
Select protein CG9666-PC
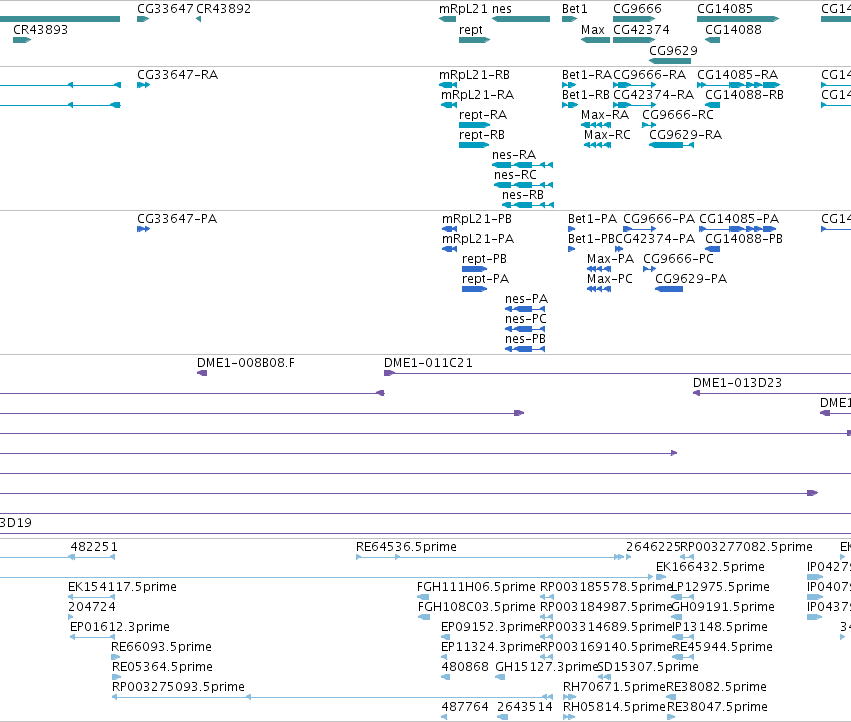click(650, 269)
